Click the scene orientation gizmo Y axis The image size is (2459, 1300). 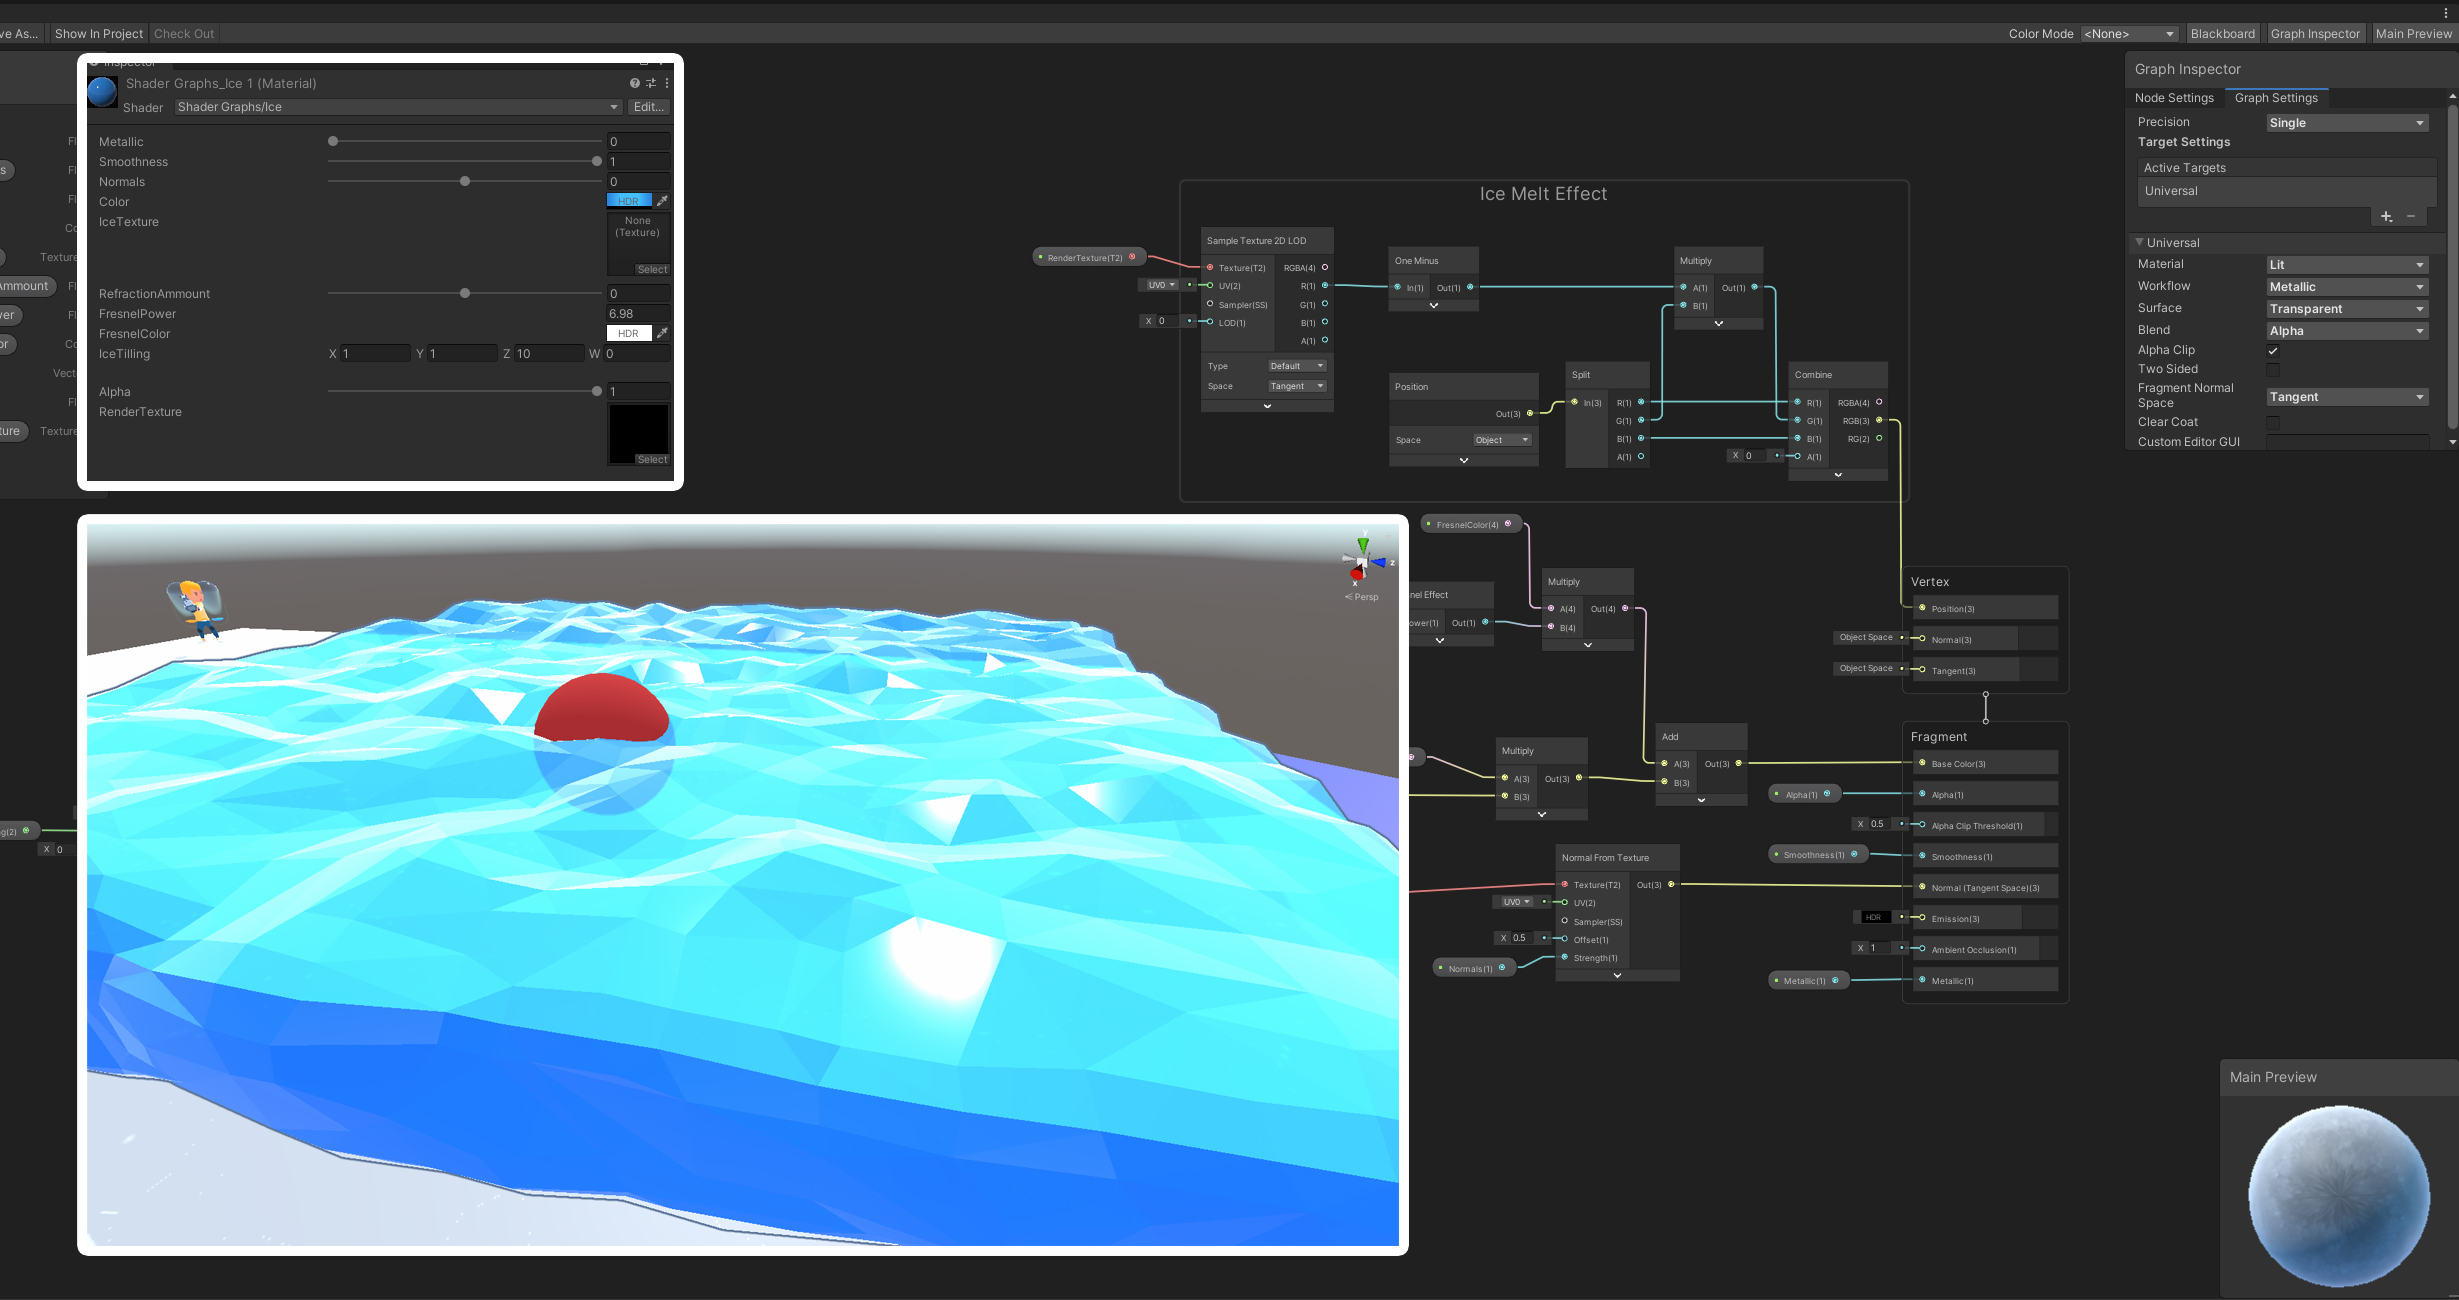coord(1362,543)
